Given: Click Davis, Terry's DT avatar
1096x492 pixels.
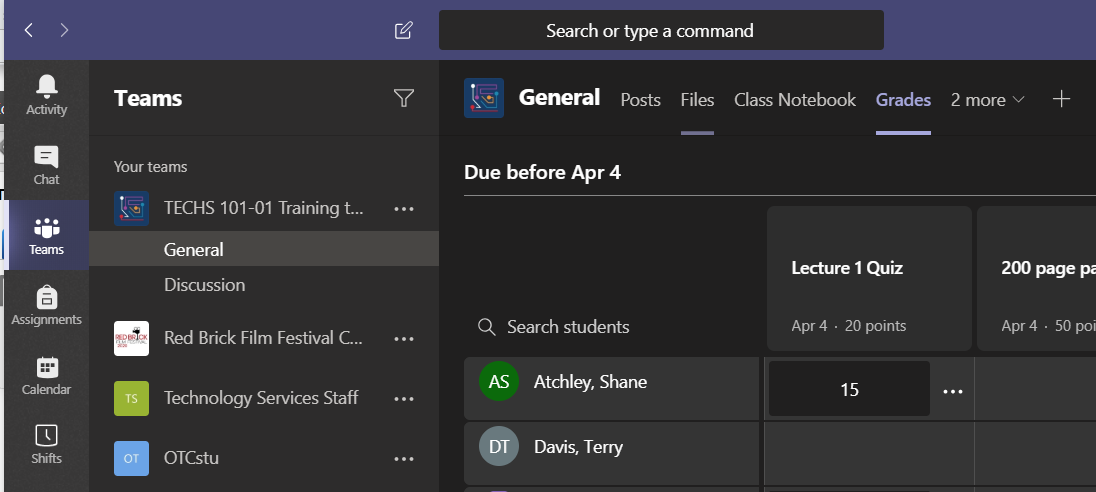Looking at the screenshot, I should click(499, 446).
